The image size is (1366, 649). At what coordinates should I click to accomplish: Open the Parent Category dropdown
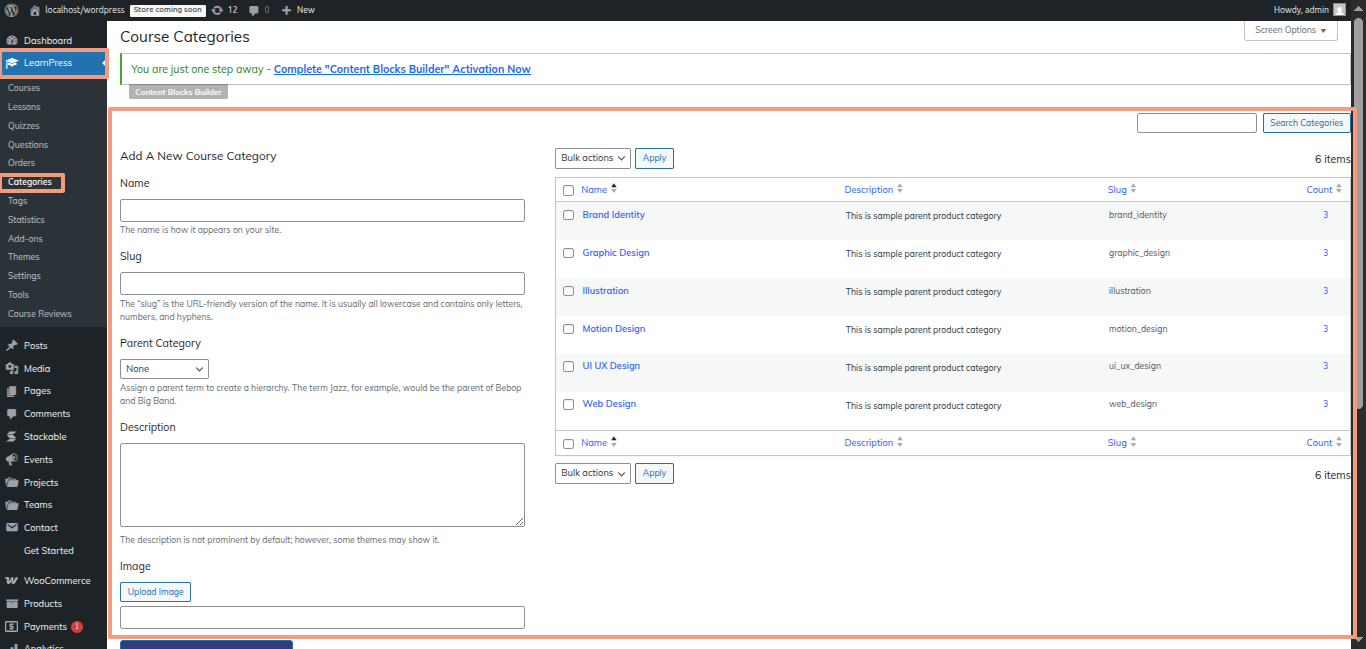coord(164,369)
